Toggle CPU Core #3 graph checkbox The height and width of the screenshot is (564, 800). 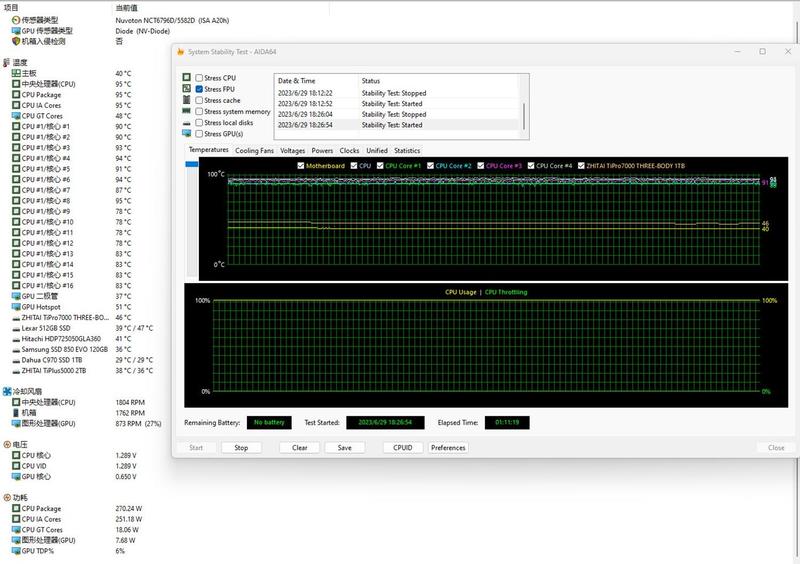point(481,165)
